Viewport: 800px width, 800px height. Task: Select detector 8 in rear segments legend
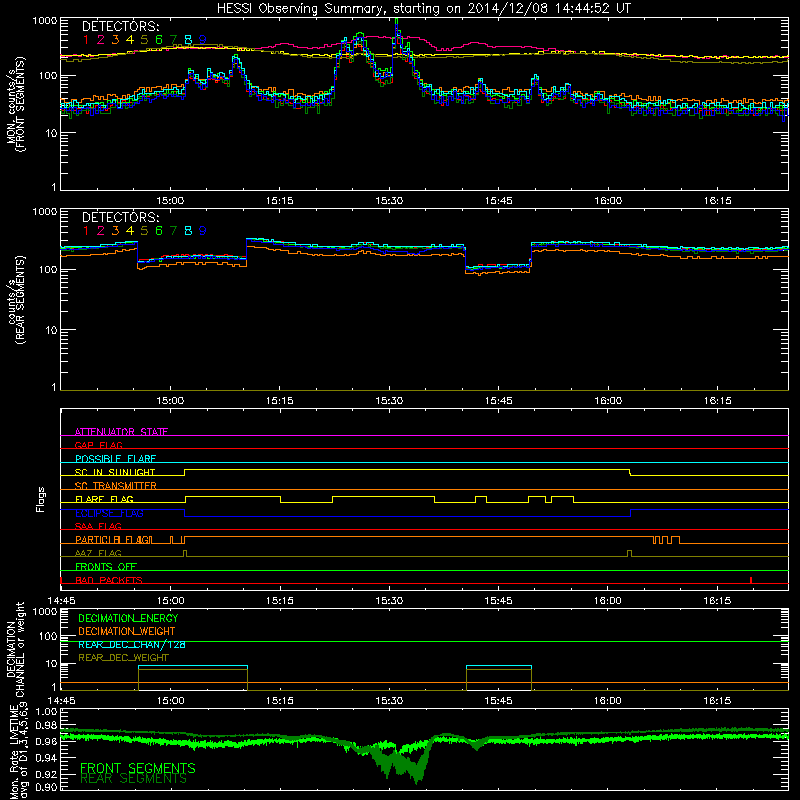(x=188, y=231)
